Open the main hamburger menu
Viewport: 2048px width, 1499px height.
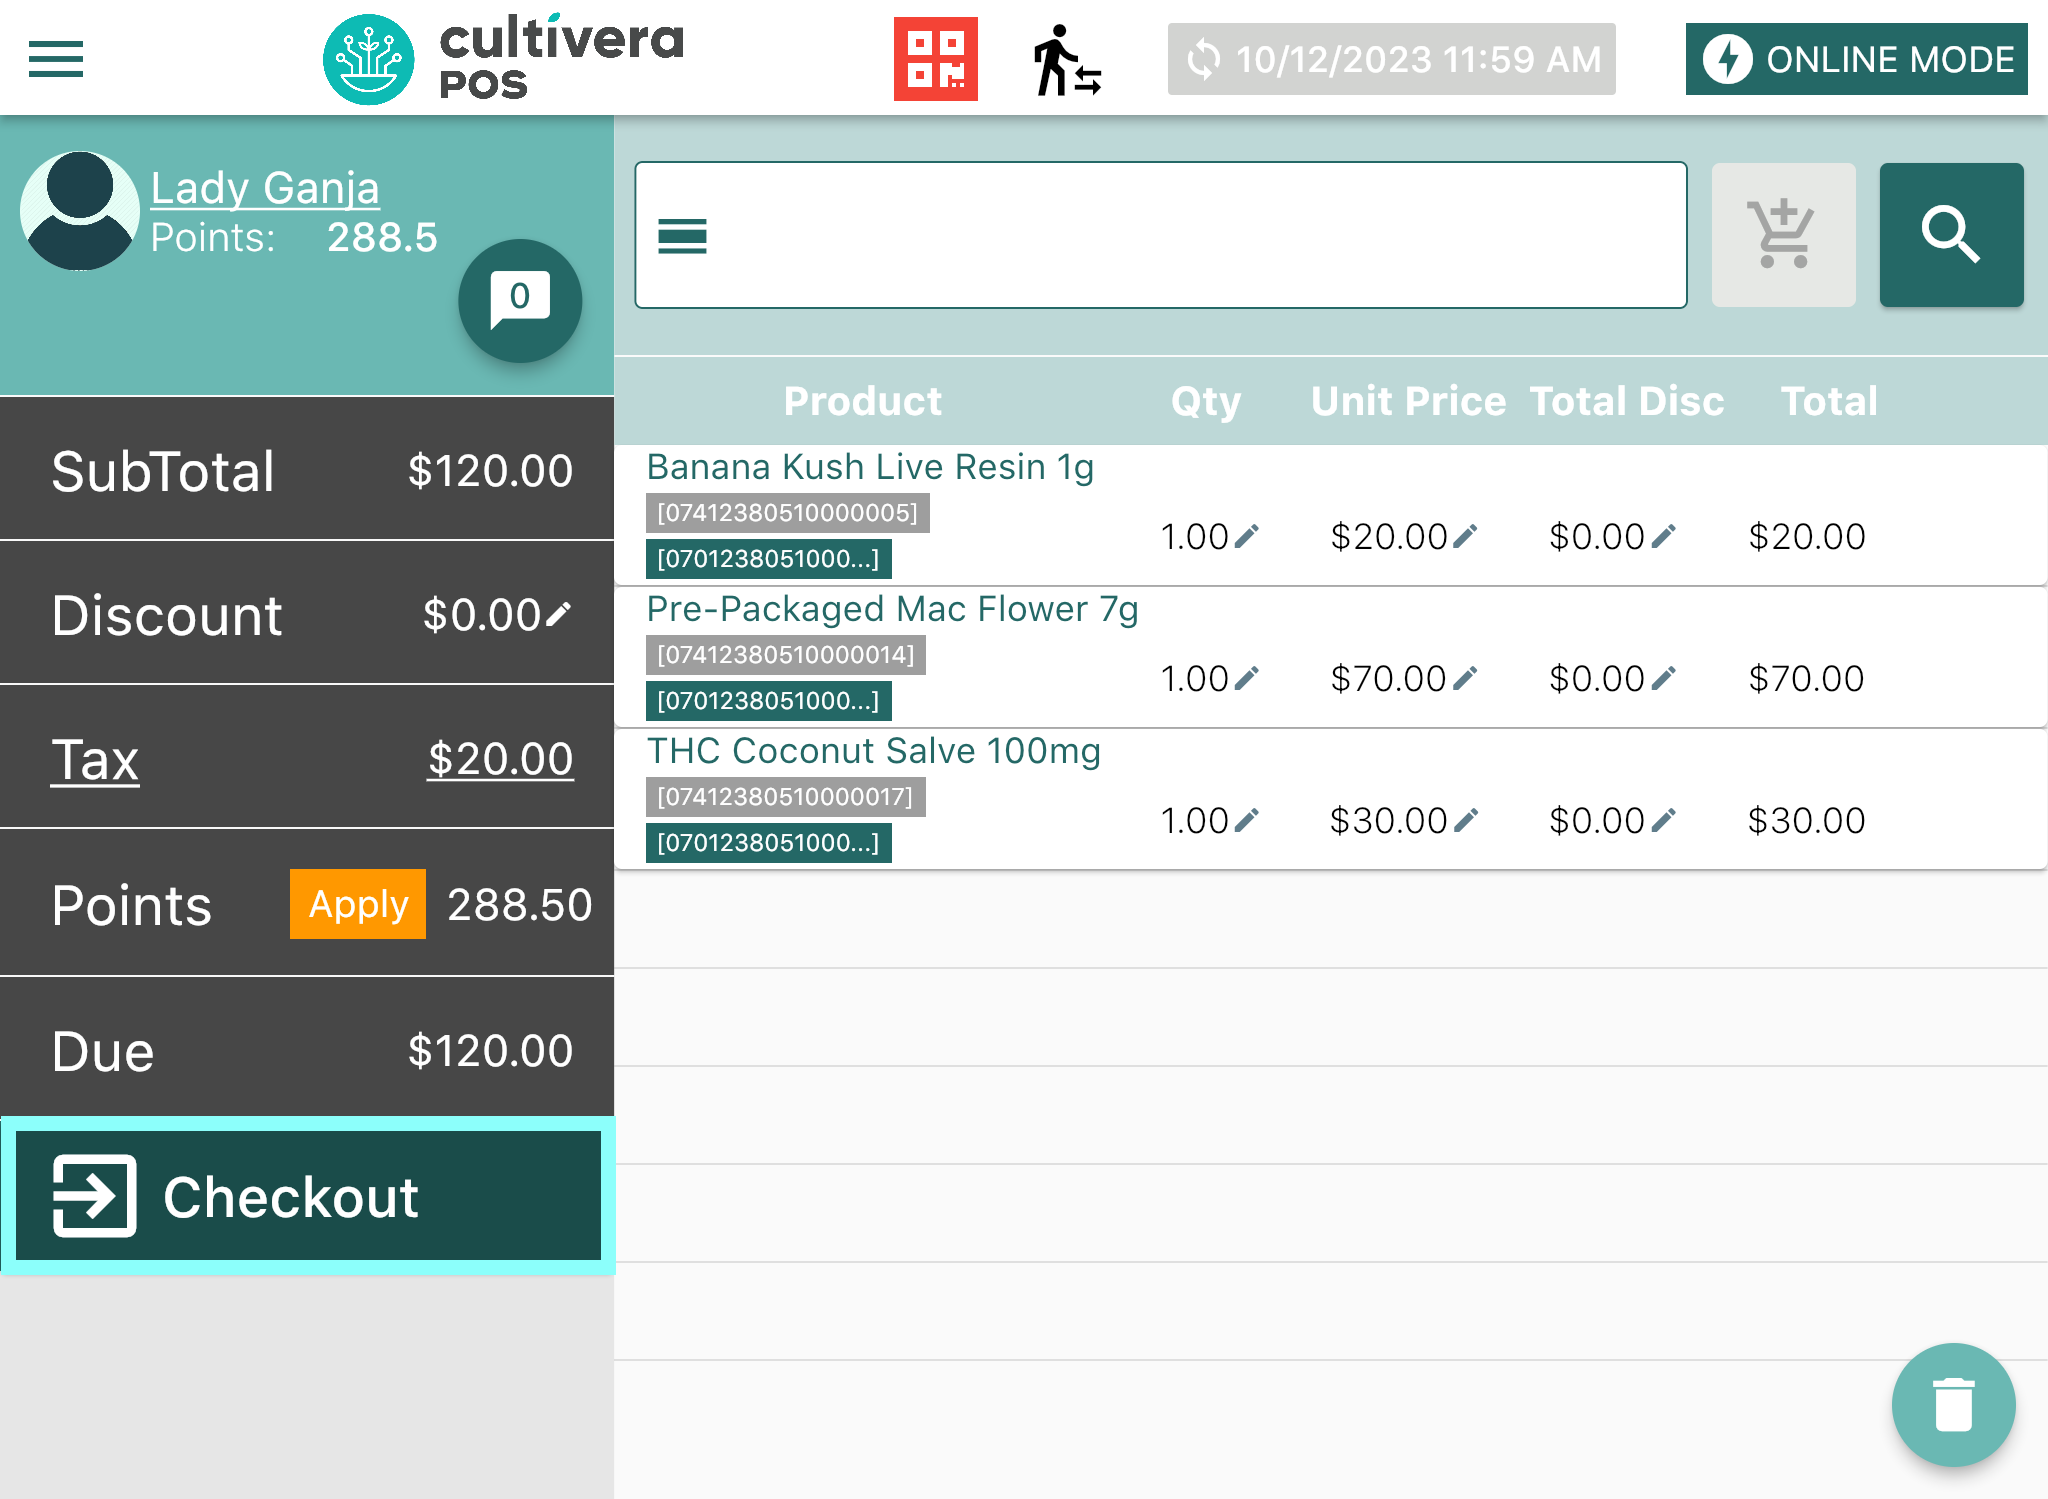(x=56, y=59)
